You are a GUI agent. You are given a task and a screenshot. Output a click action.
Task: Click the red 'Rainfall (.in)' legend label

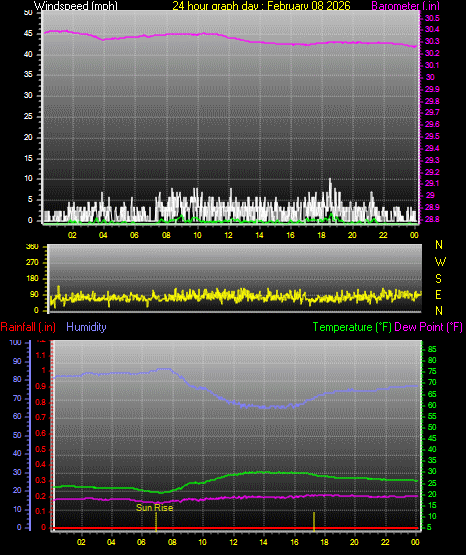click(28, 327)
